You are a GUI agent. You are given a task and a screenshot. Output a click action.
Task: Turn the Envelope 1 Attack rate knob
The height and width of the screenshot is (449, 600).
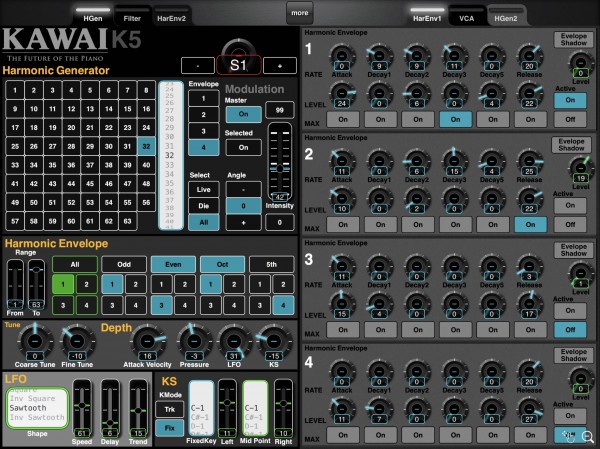tap(342, 56)
